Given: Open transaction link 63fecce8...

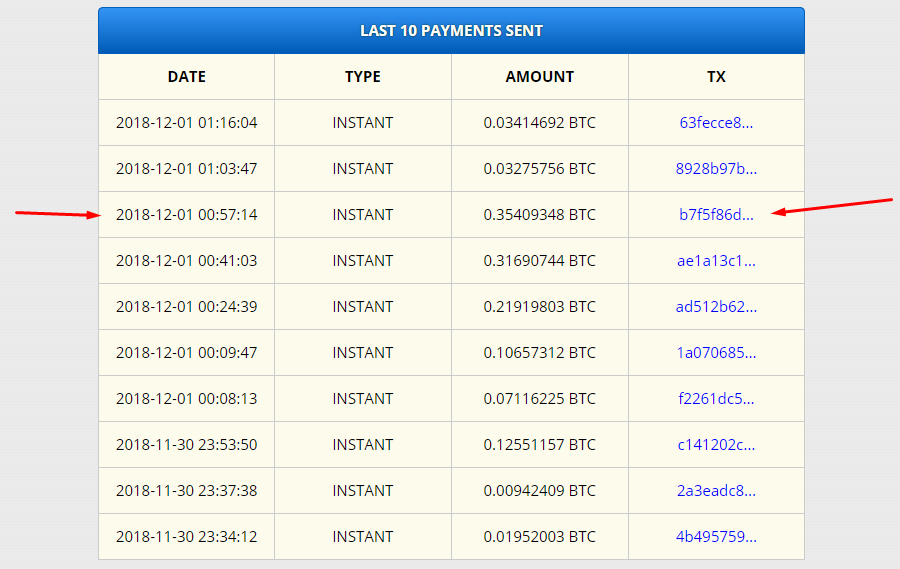Looking at the screenshot, I should point(716,123).
